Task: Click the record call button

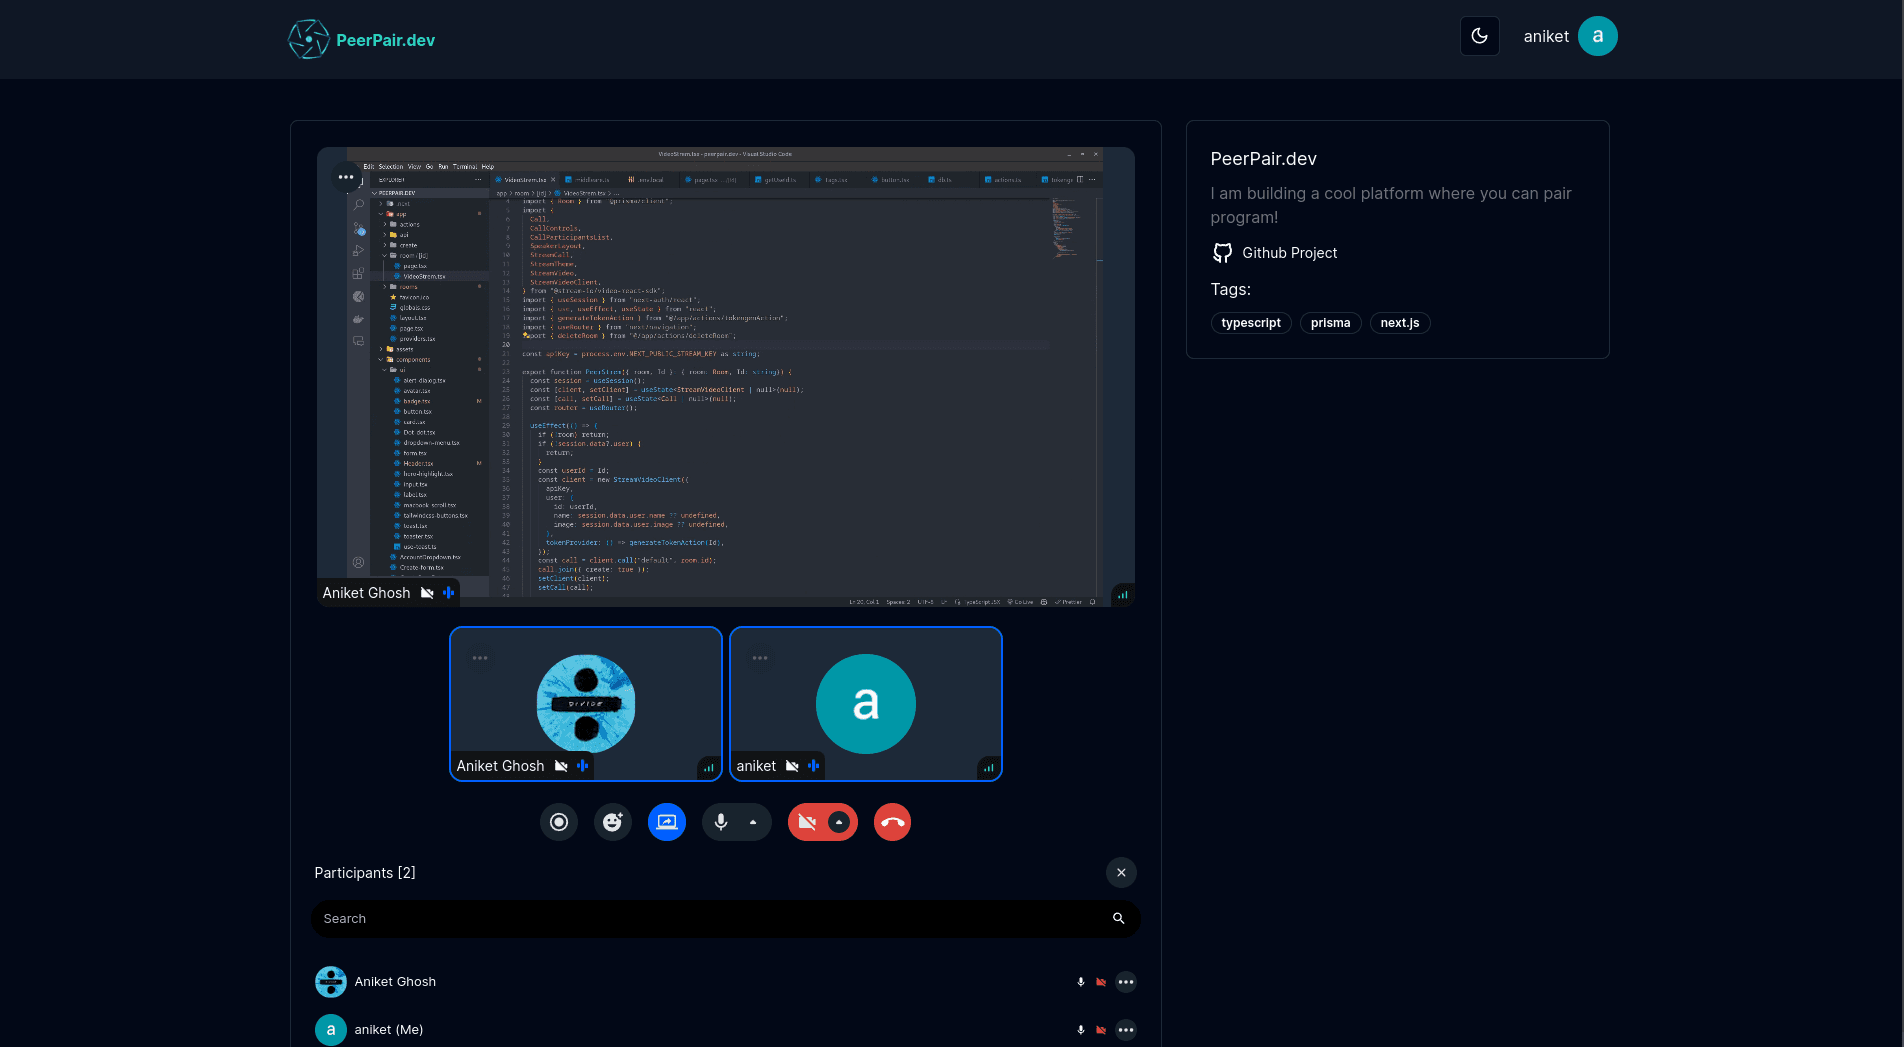Action: pyautogui.click(x=559, y=822)
